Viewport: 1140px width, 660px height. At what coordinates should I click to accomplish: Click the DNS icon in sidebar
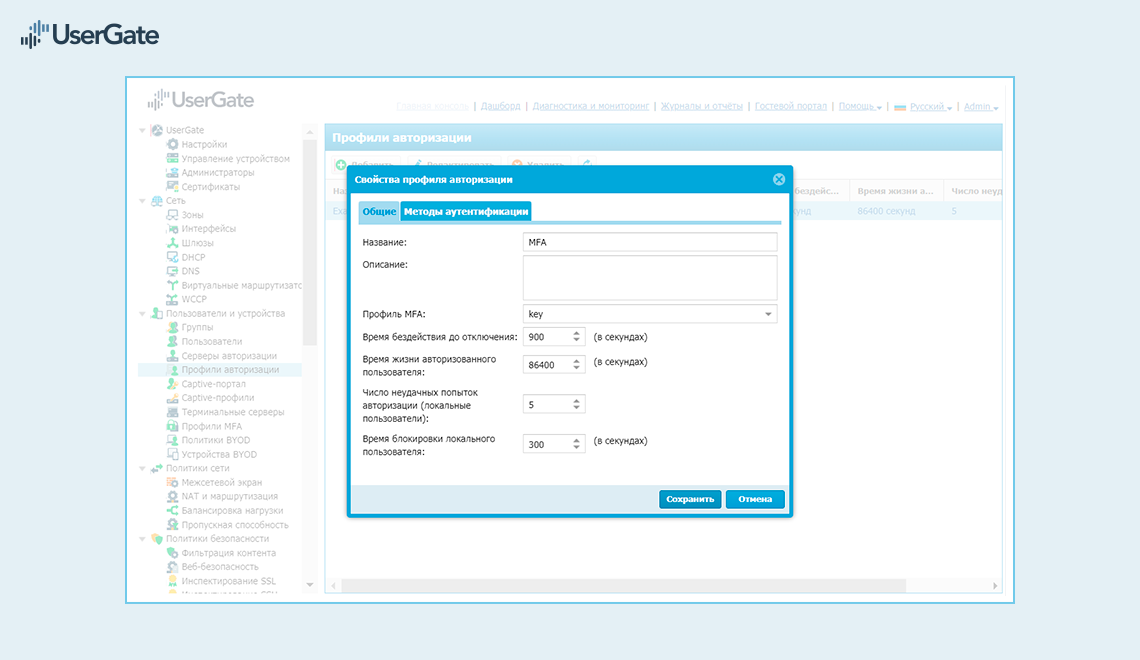pyautogui.click(x=172, y=271)
